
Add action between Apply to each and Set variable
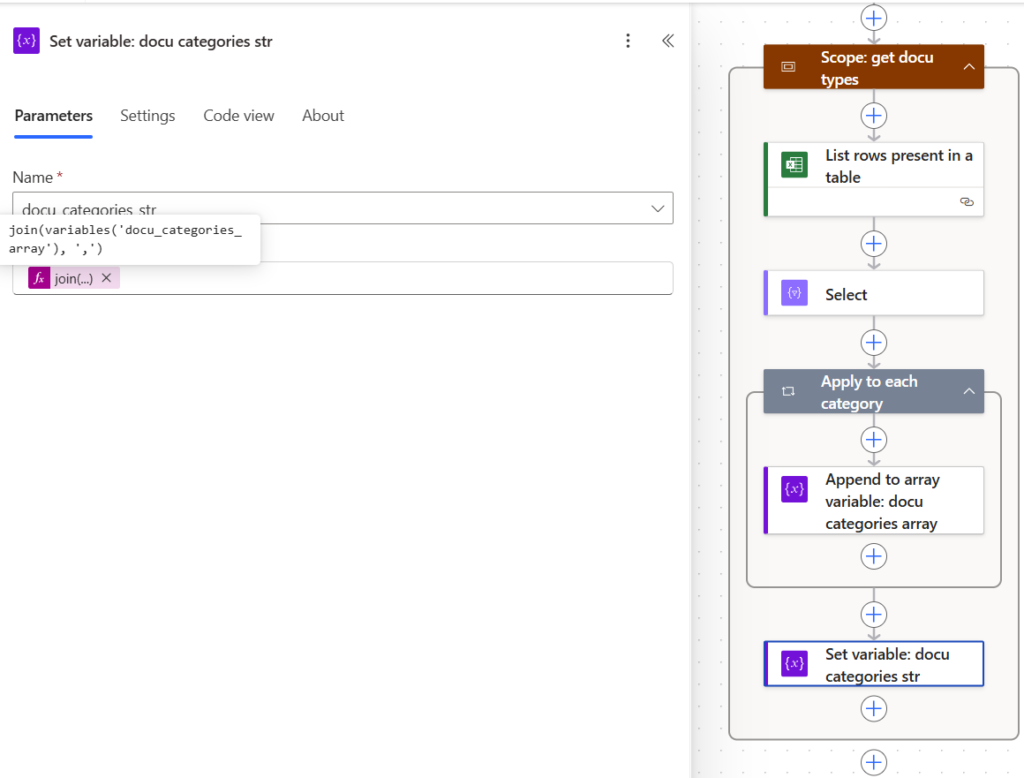[874, 615]
